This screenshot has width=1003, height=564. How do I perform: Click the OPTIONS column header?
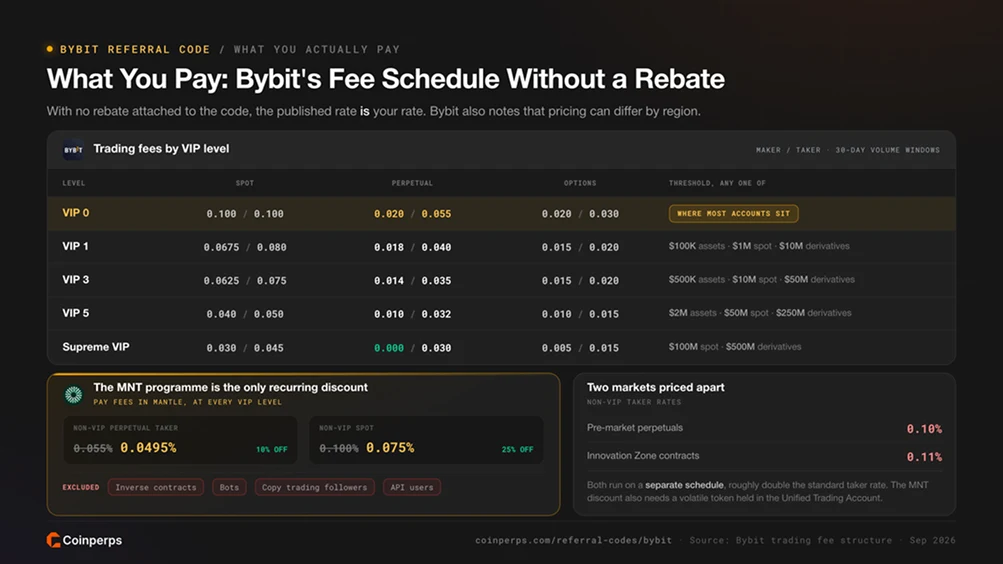pyautogui.click(x=580, y=183)
